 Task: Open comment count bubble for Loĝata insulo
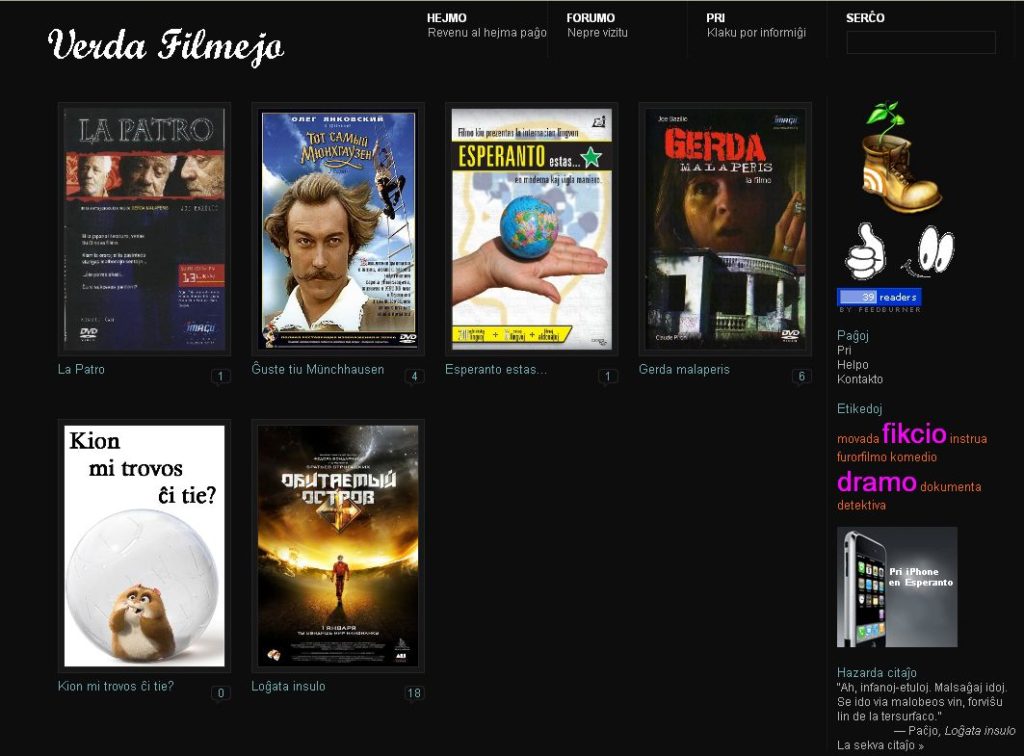[414, 693]
